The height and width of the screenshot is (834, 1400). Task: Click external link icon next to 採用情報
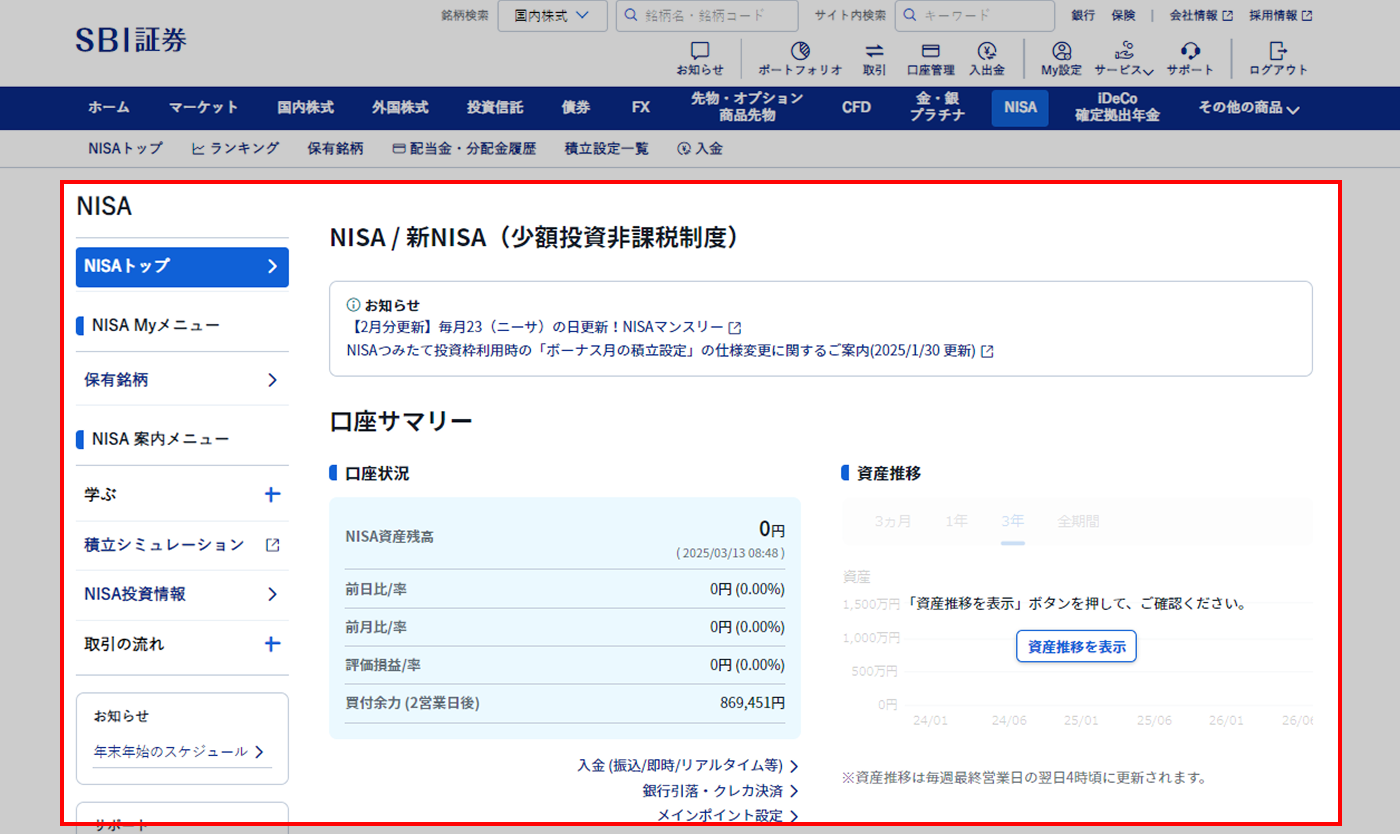pyautogui.click(x=1307, y=16)
